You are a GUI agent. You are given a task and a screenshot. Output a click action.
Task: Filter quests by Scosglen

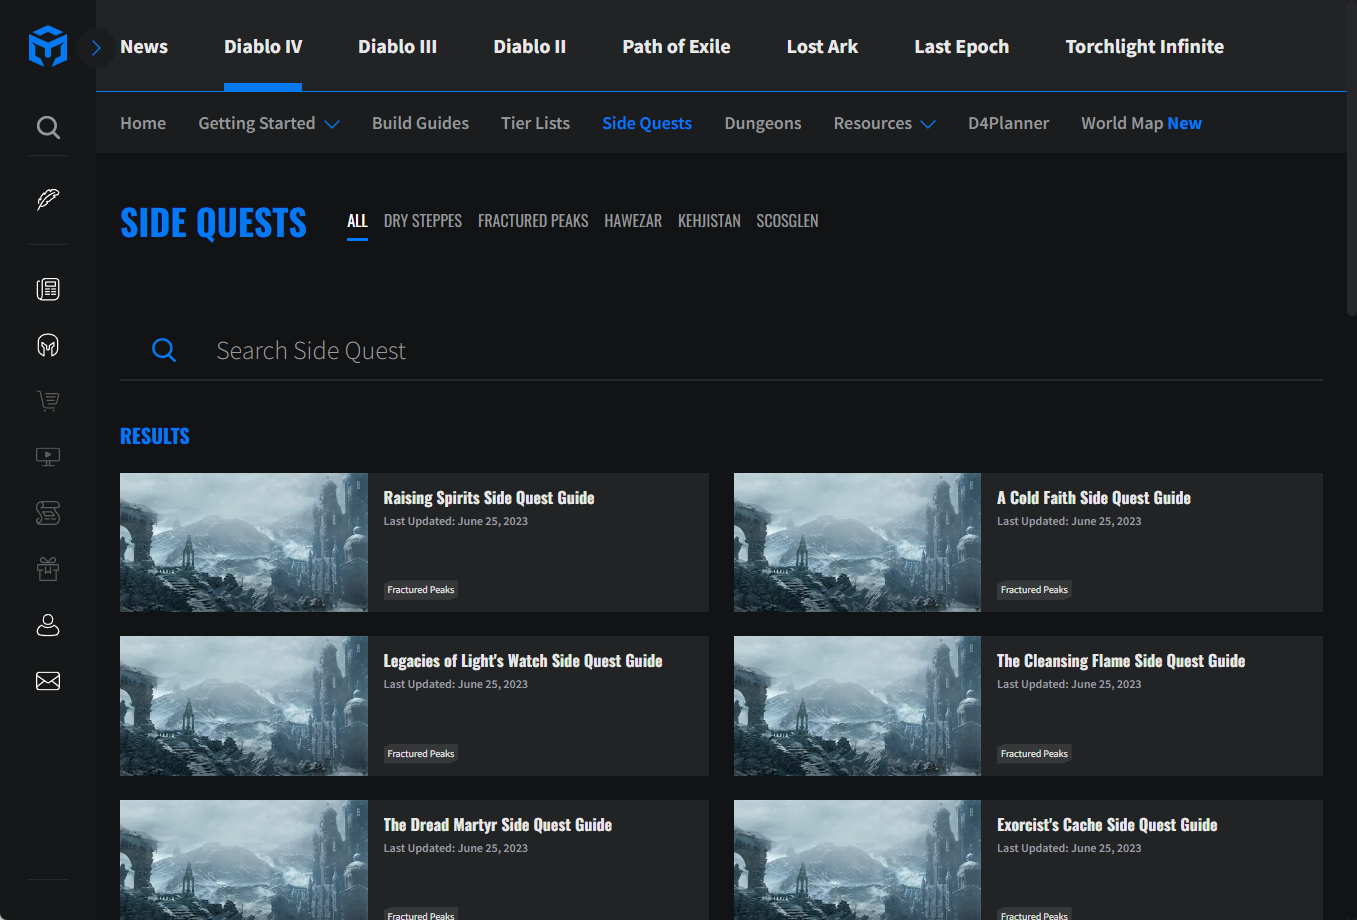(787, 221)
